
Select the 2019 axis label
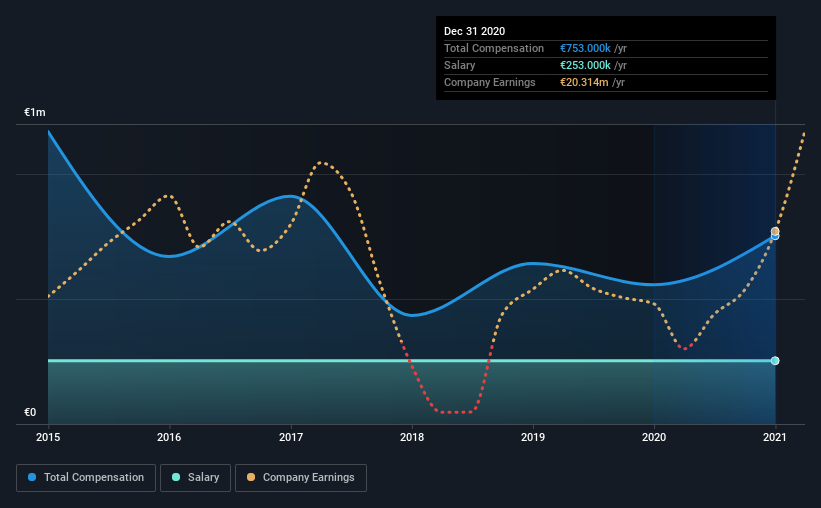coord(533,437)
